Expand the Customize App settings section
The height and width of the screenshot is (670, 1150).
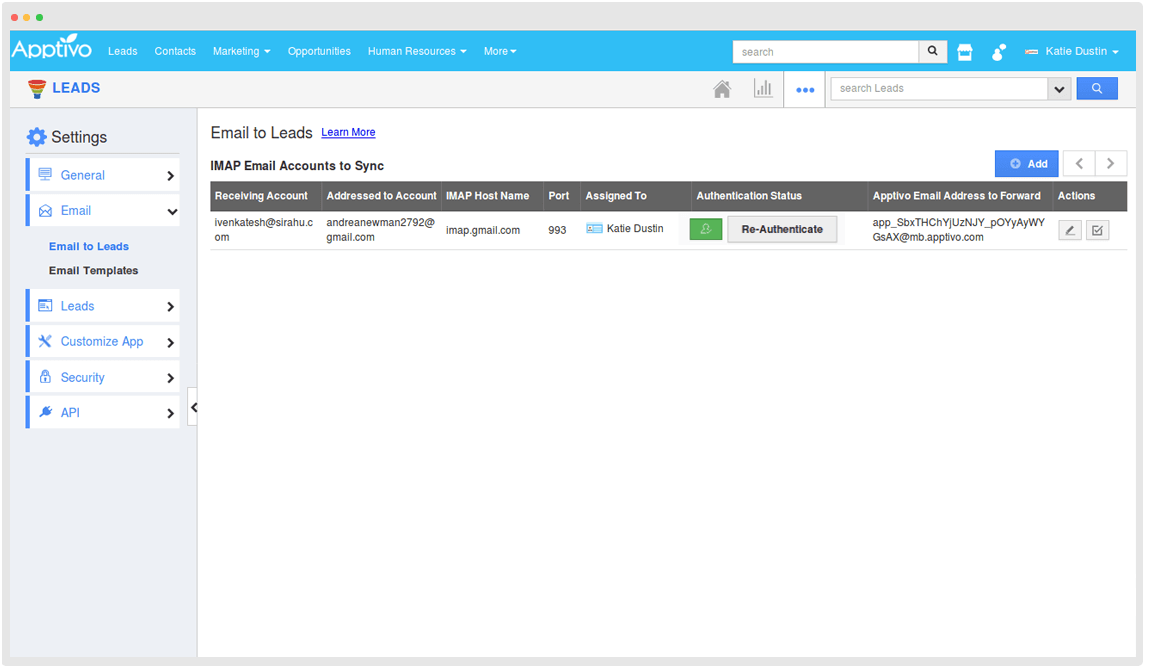click(x=103, y=342)
